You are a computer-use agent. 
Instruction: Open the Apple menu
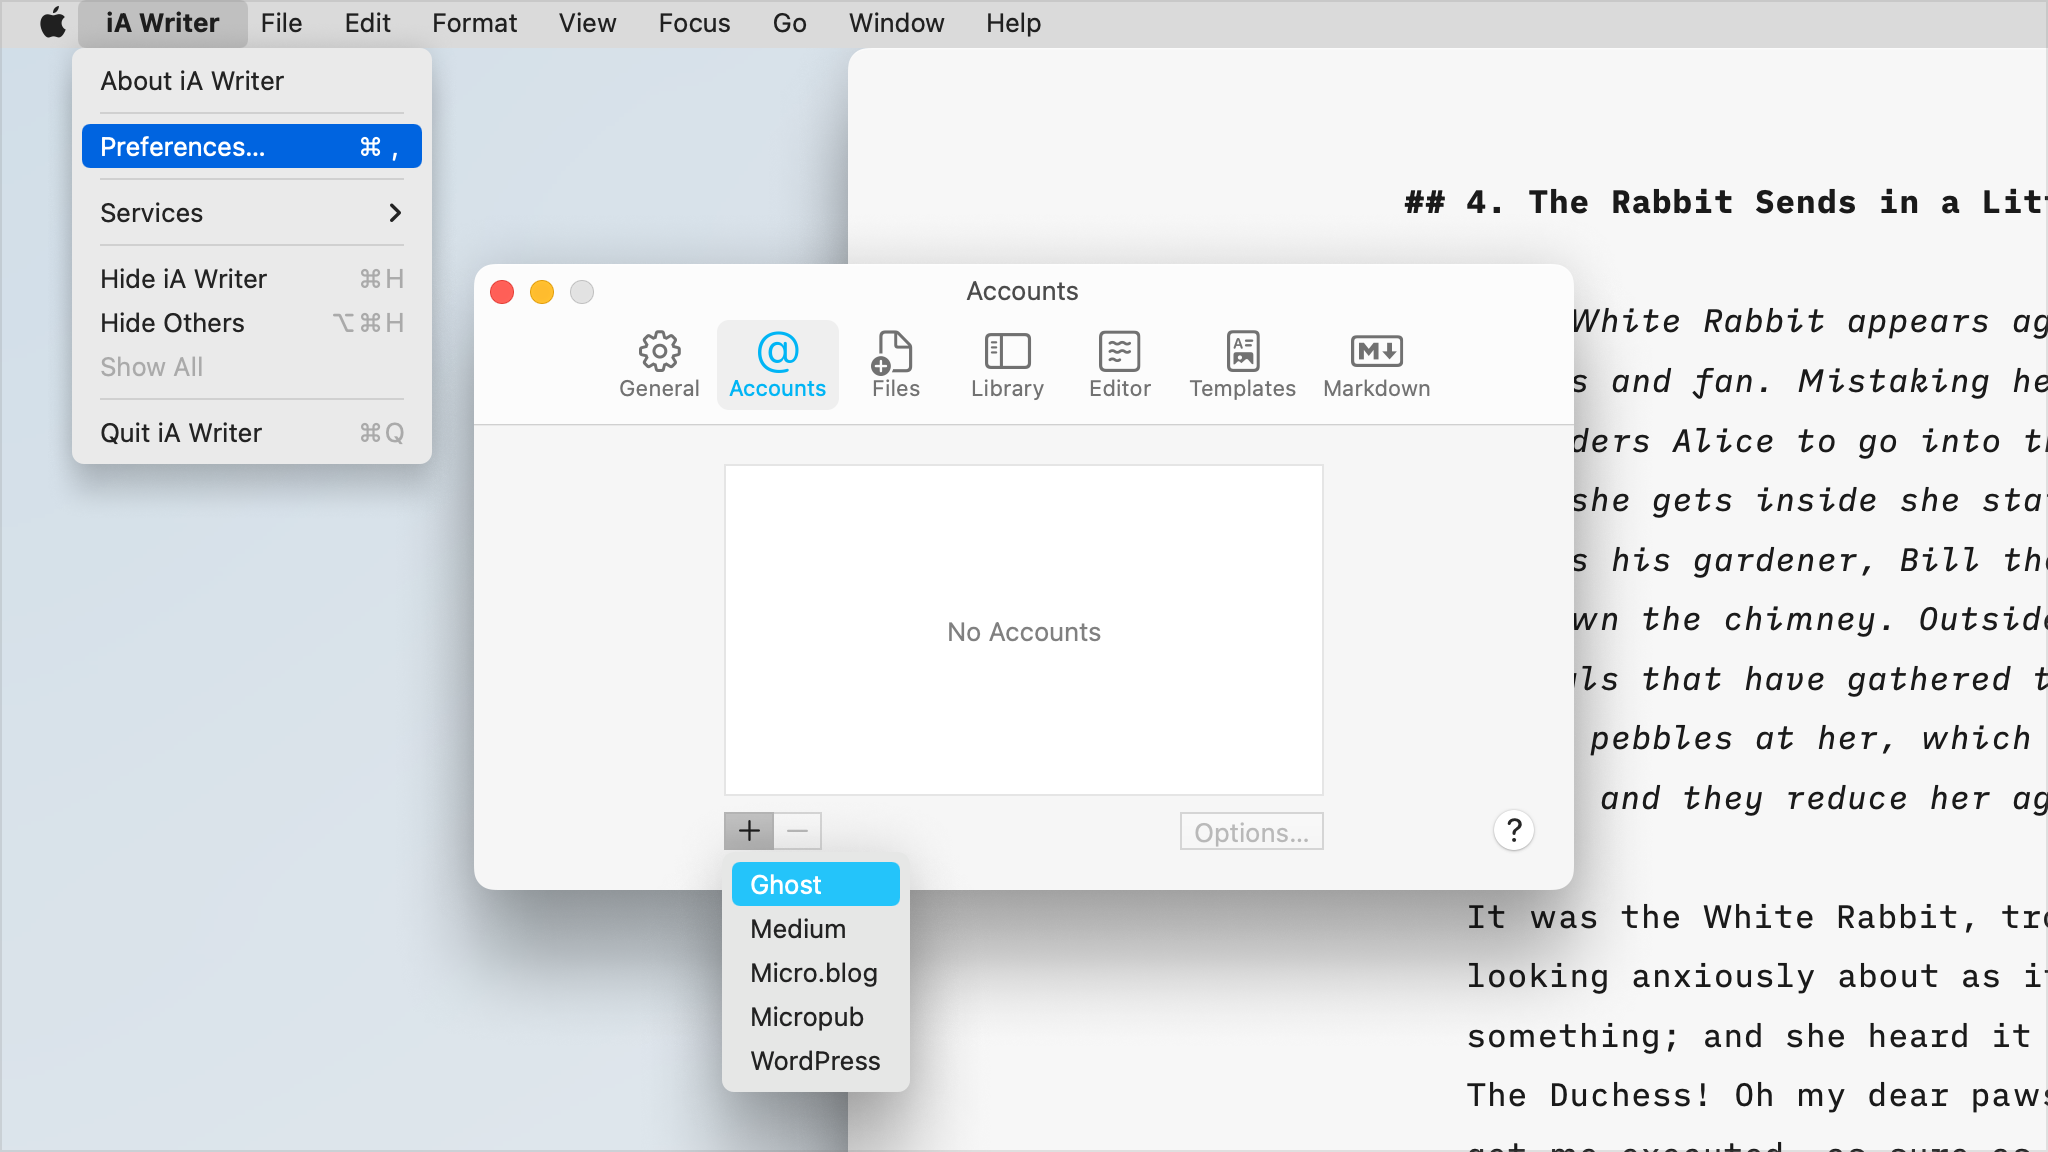pos(52,23)
